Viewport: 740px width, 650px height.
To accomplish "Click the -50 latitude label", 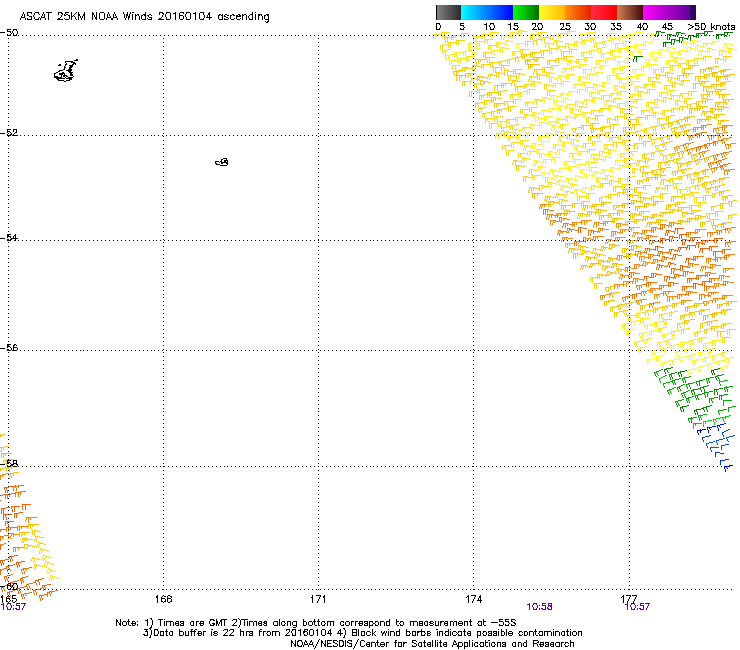I will pos(9,33).
